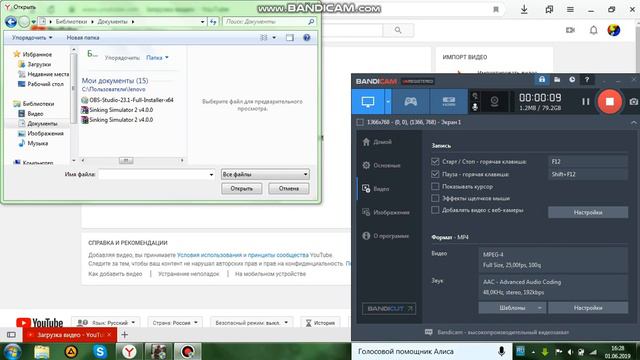This screenshot has height=360, width=640.
Task: Click the microphone icon in Bandicam toolbar
Action: pyautogui.click(x=475, y=107)
